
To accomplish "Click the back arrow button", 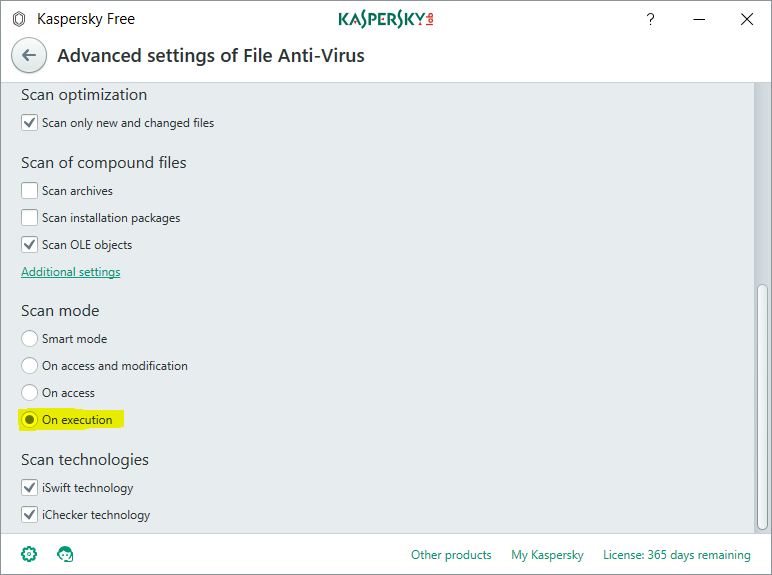I will pyautogui.click(x=29, y=56).
